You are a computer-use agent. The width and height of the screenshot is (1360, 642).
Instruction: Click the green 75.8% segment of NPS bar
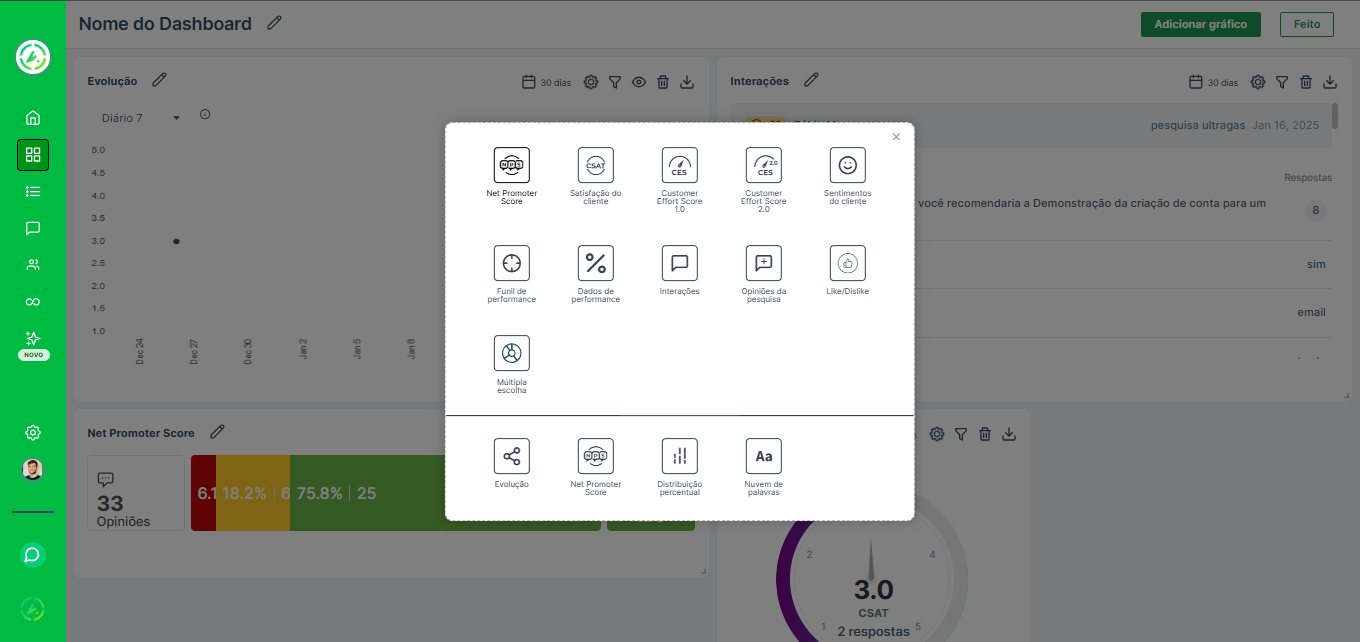pos(445,493)
